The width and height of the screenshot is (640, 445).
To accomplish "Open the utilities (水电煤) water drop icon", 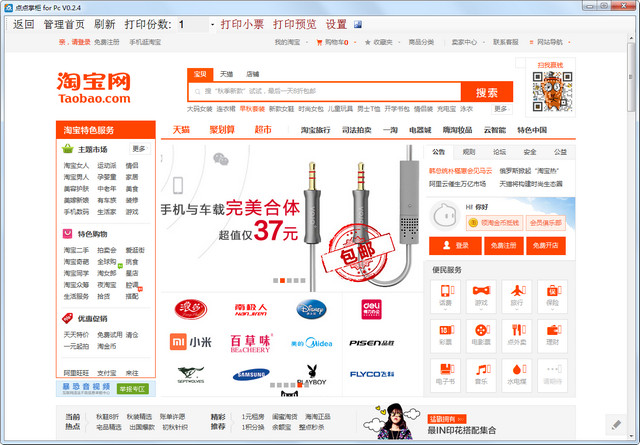I will tap(517, 371).
